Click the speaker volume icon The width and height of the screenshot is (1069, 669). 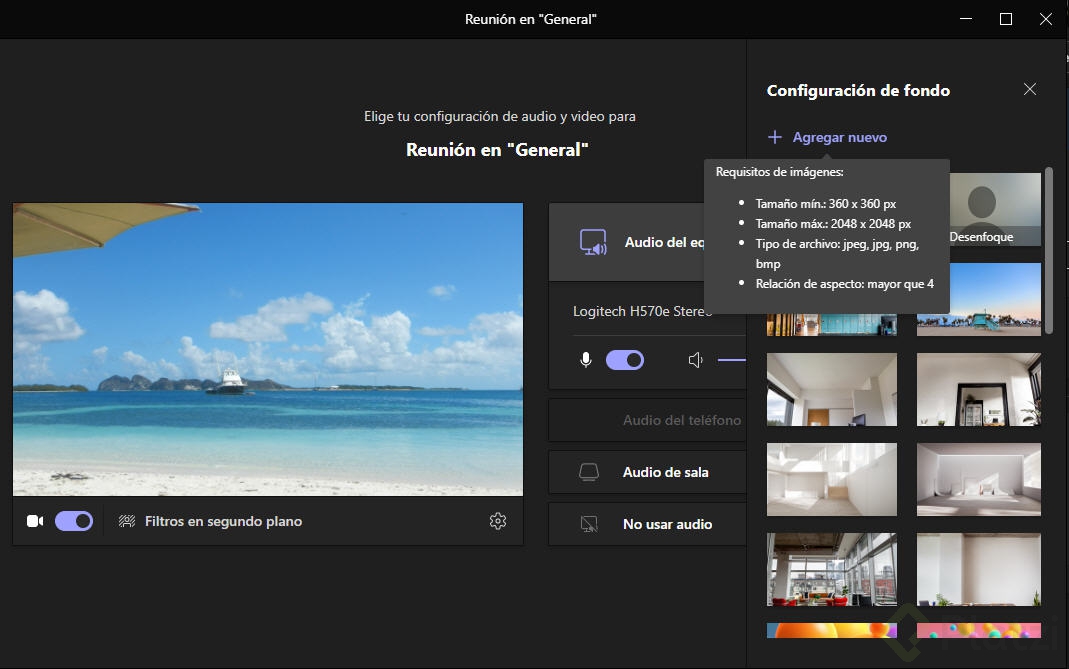[696, 360]
